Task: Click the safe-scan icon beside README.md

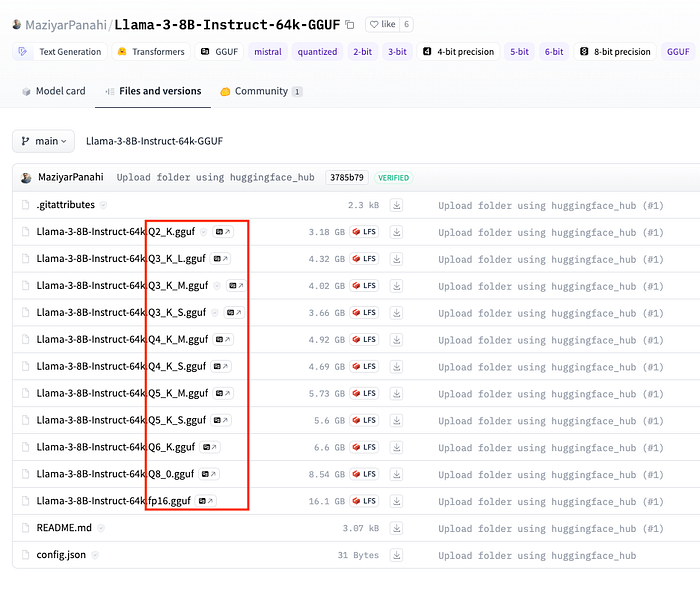Action: [101, 528]
